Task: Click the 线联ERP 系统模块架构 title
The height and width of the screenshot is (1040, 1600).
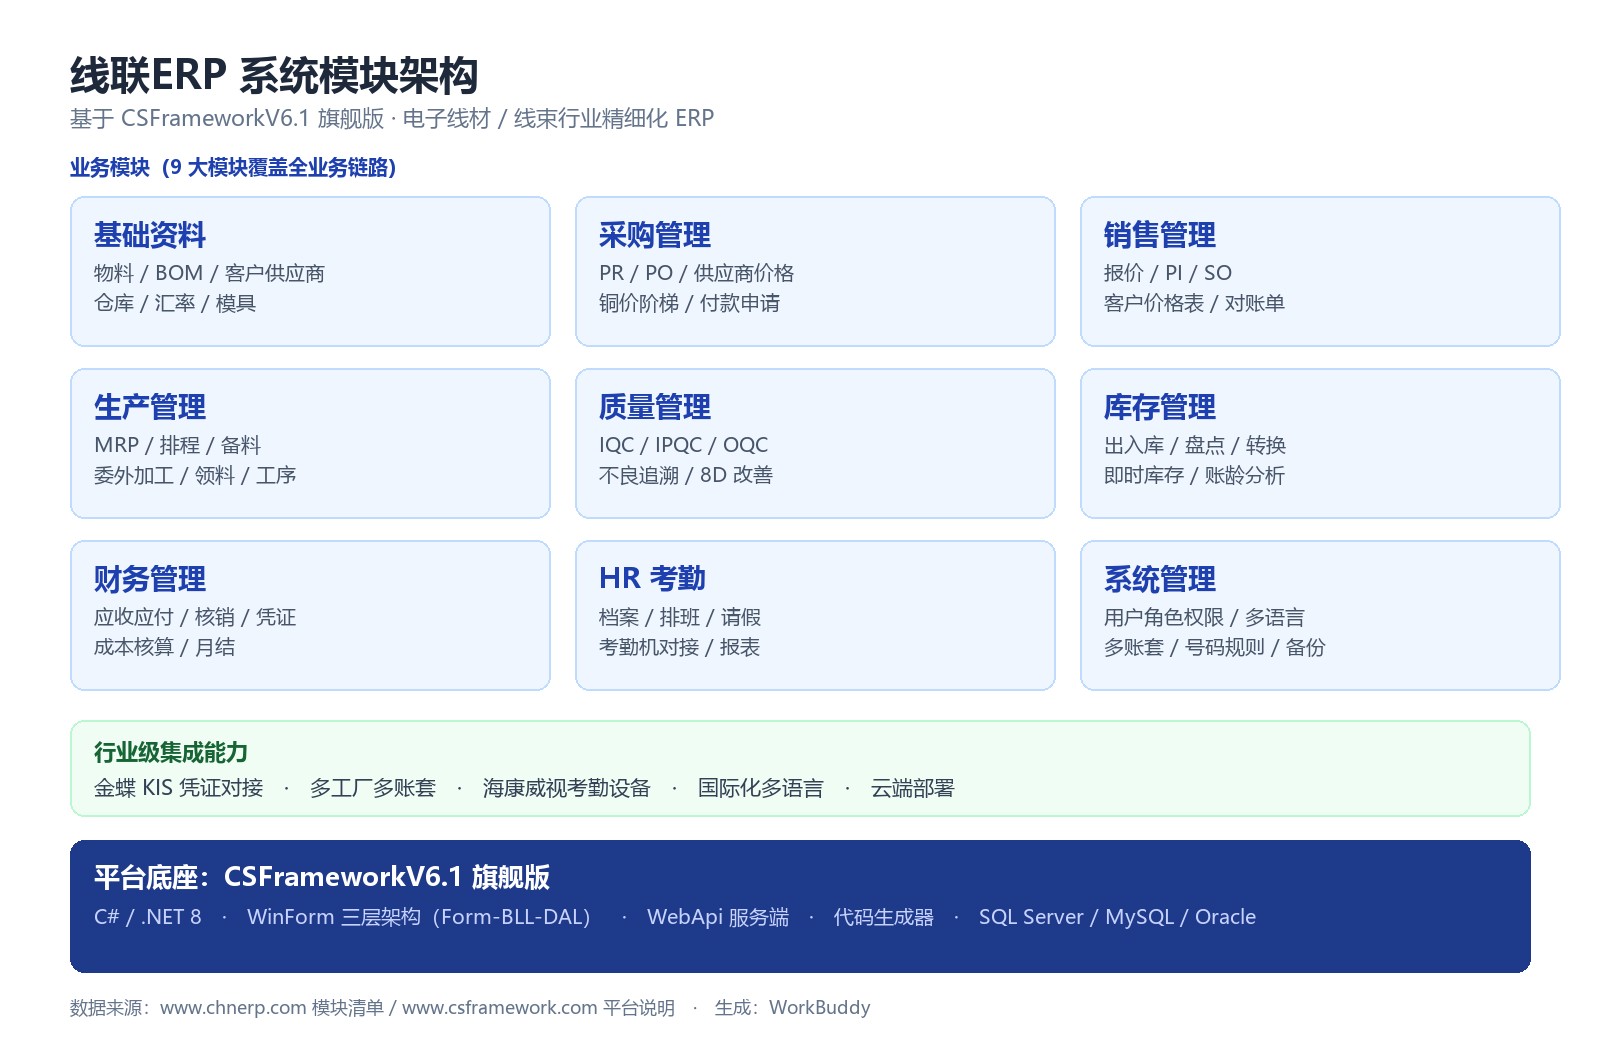Action: pyautogui.click(x=274, y=75)
